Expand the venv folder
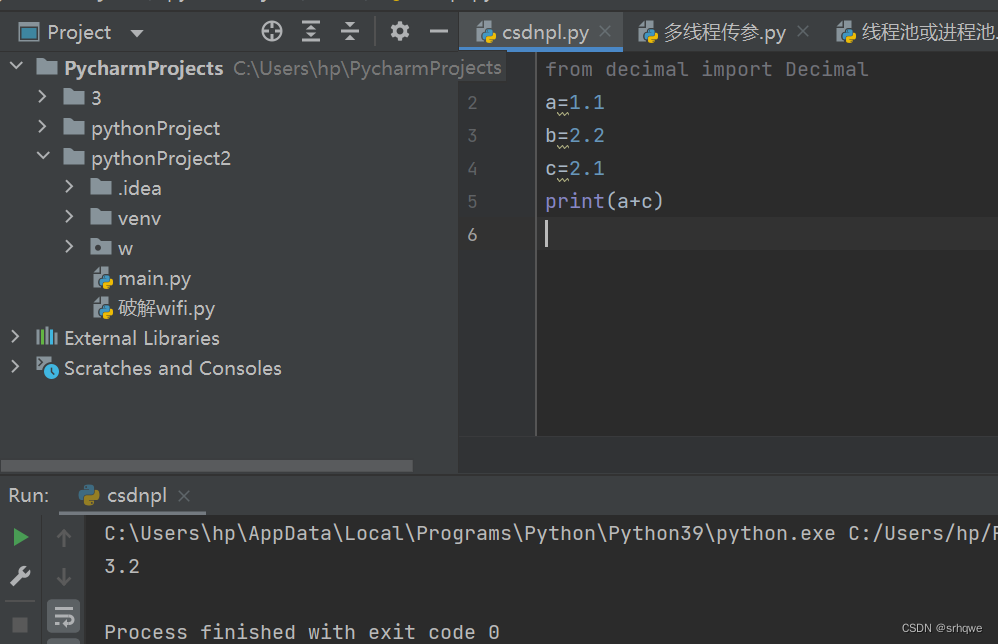Viewport: 998px width, 644px height. (x=68, y=217)
